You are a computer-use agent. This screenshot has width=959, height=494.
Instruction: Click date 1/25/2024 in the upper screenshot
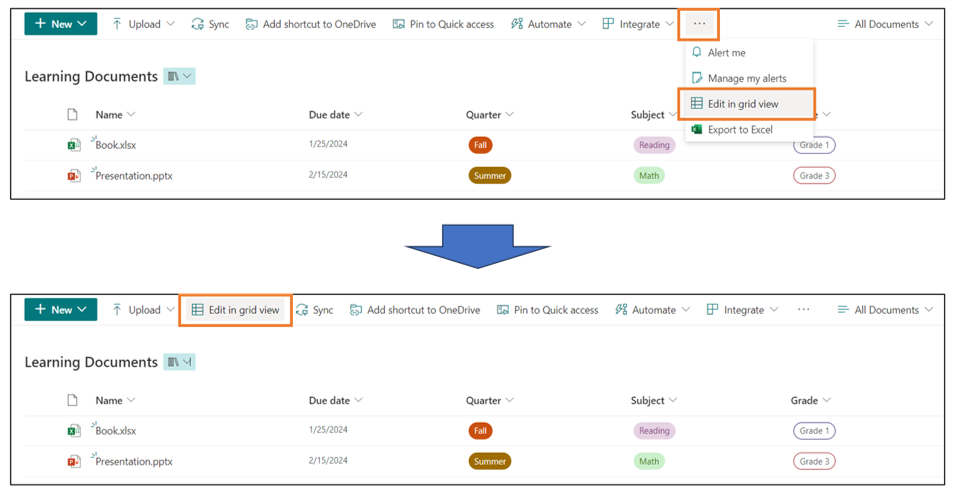point(328,144)
